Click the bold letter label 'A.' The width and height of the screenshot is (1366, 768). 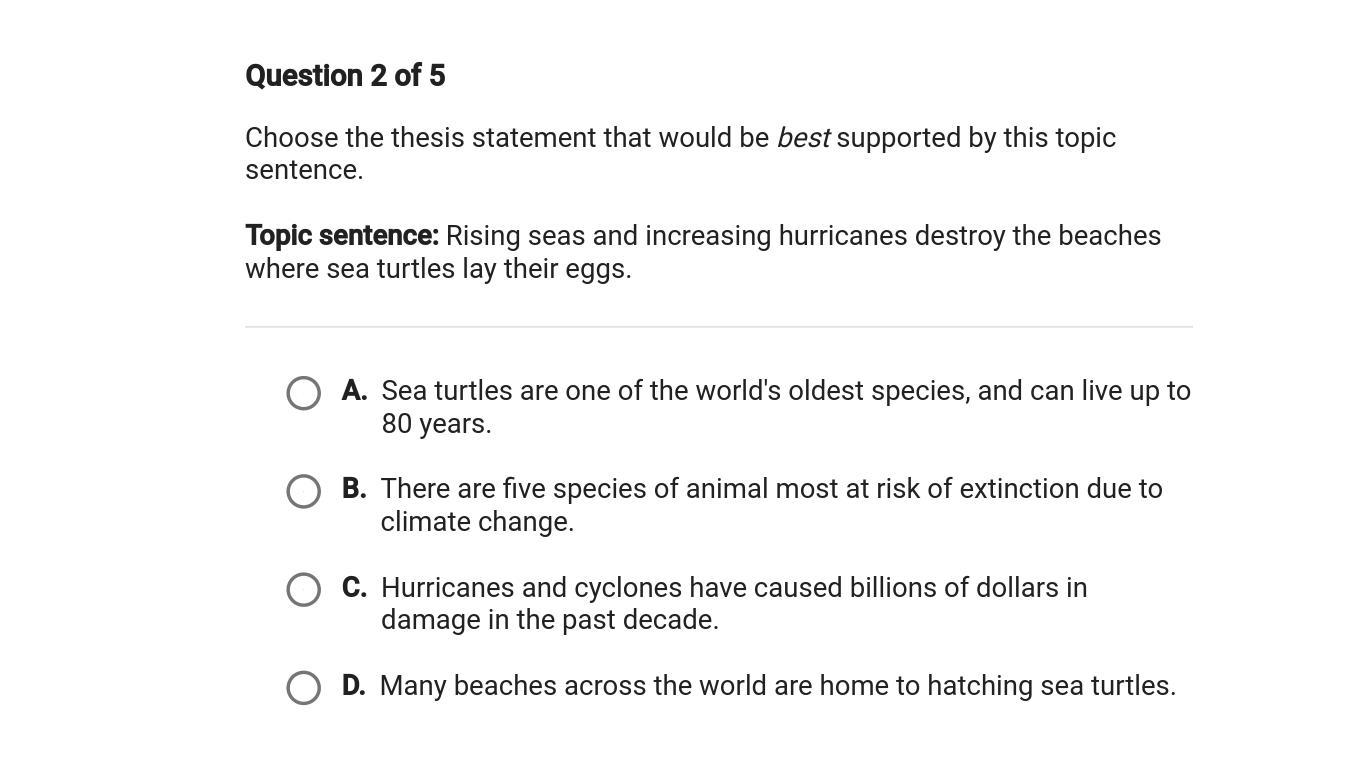pyautogui.click(x=355, y=390)
